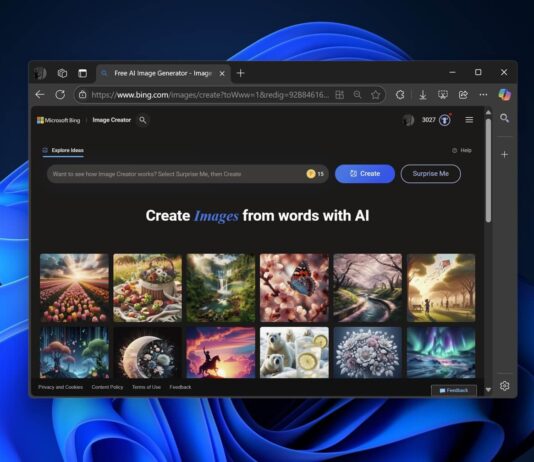Open the butterfly on blossoms thumbnail
The height and width of the screenshot is (462, 534).
(x=294, y=288)
